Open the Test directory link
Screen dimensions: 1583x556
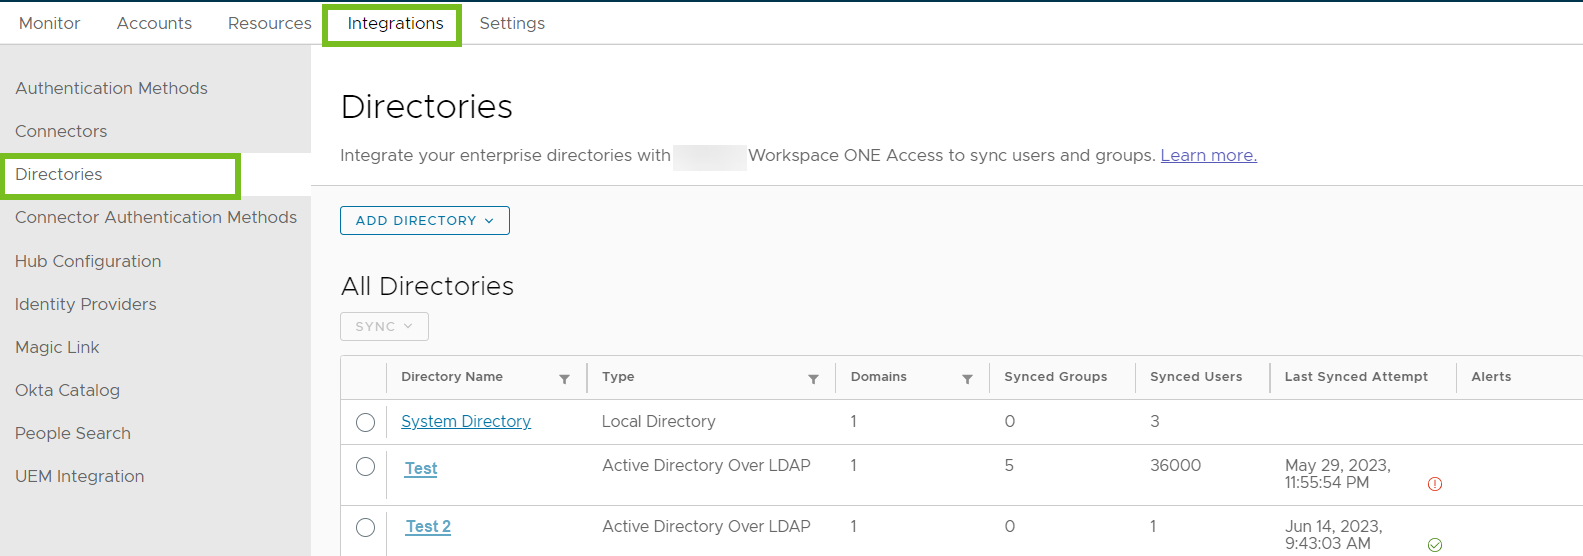421,468
